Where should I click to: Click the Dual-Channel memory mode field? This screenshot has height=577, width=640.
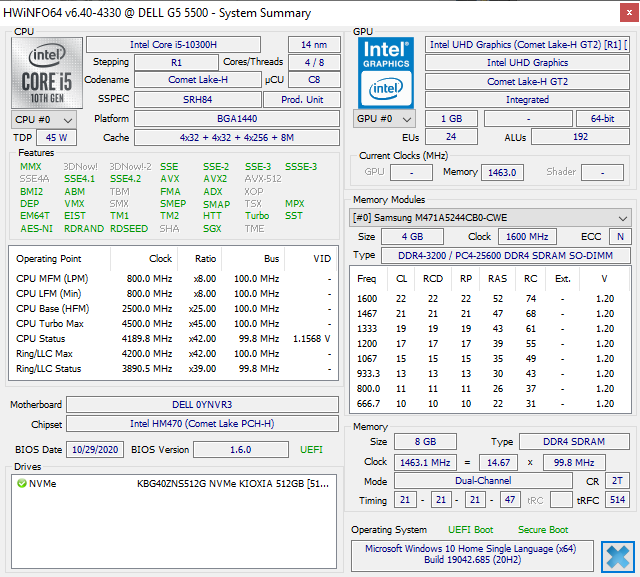tap(481, 481)
